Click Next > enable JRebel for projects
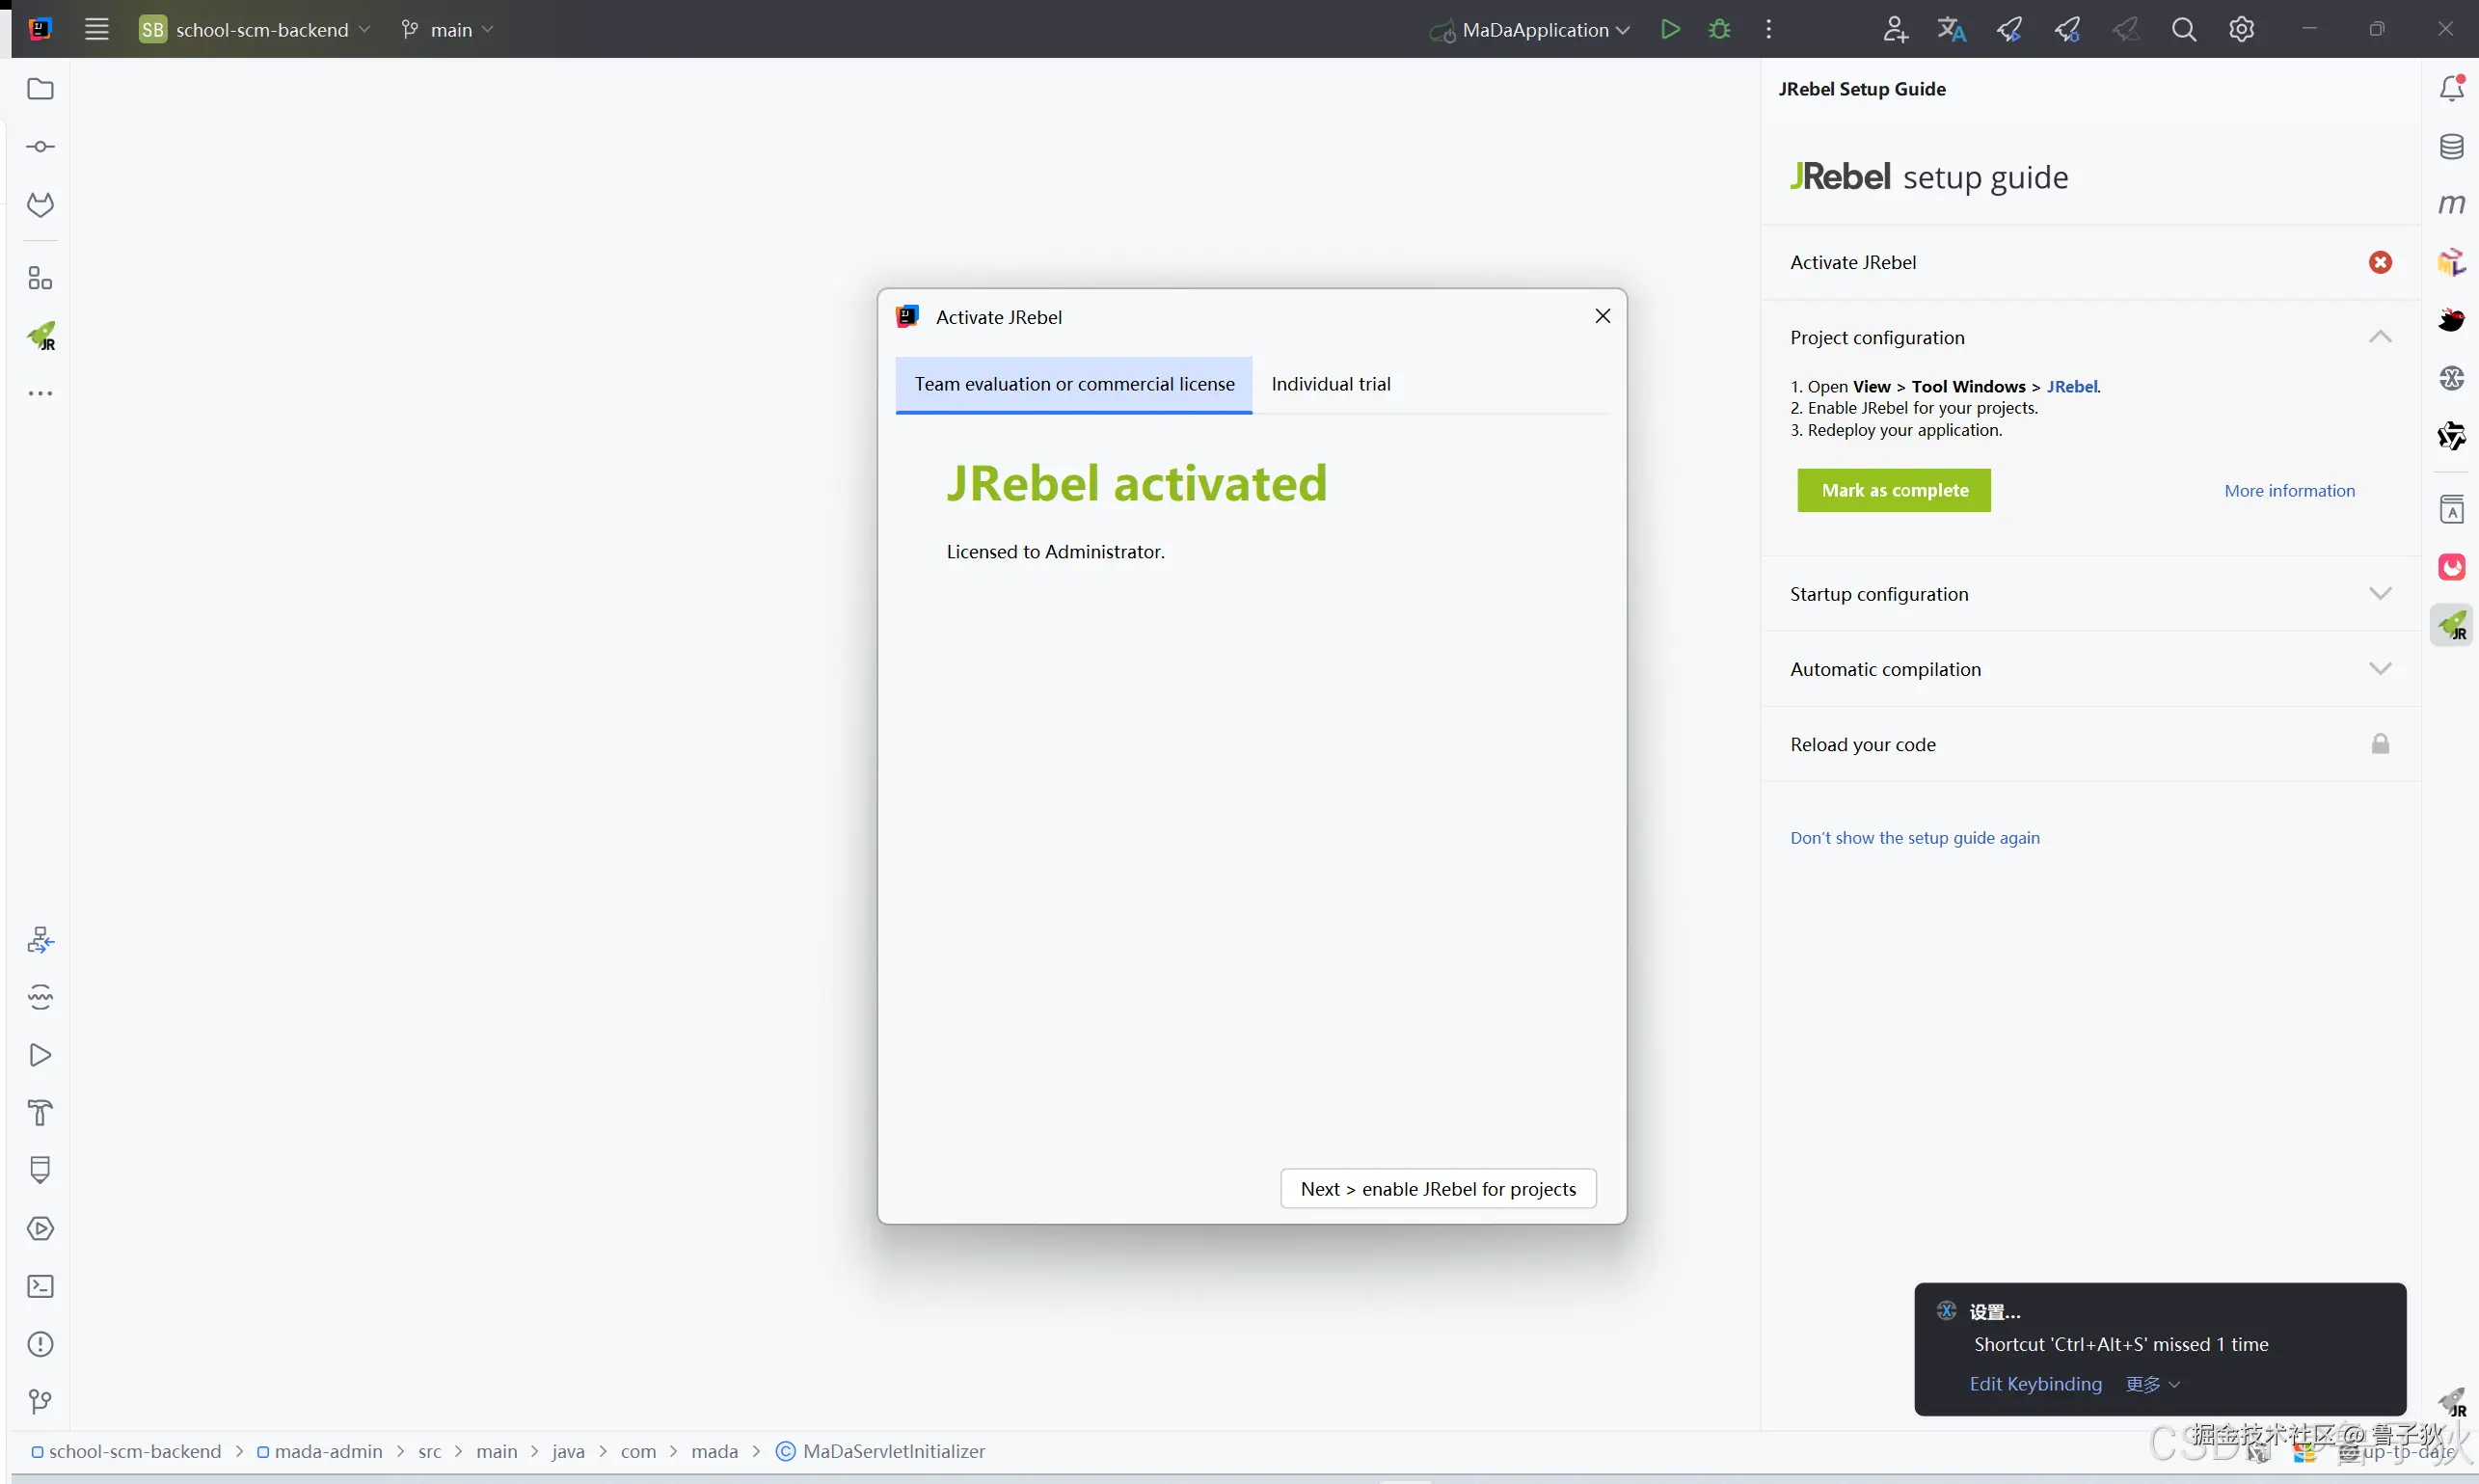Screen dimensions: 2479x1484 click(x=1438, y=1189)
